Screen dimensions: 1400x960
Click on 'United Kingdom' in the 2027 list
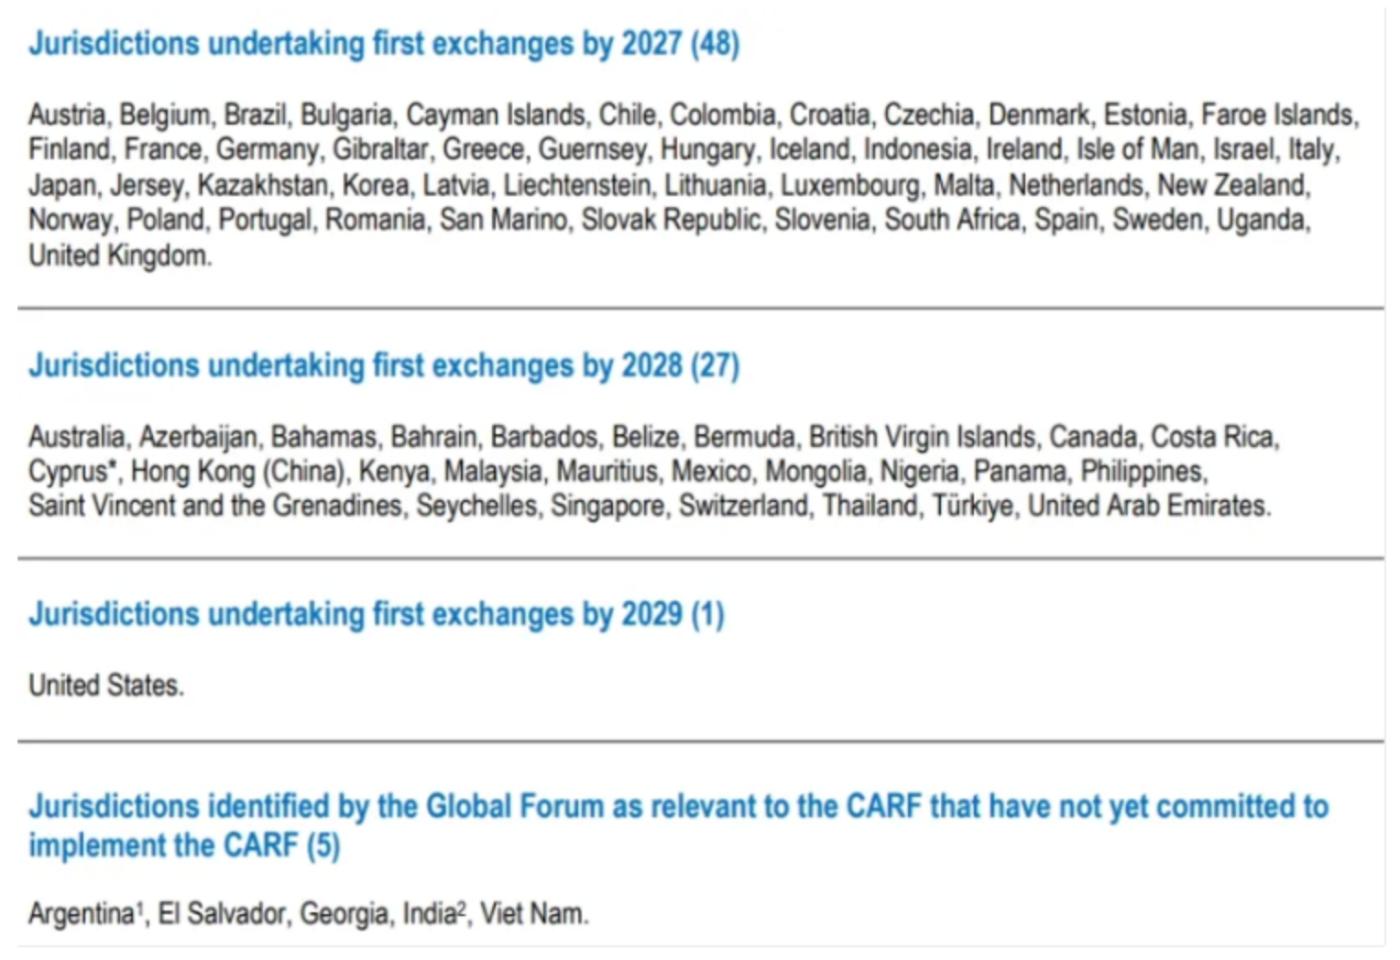tap(119, 256)
